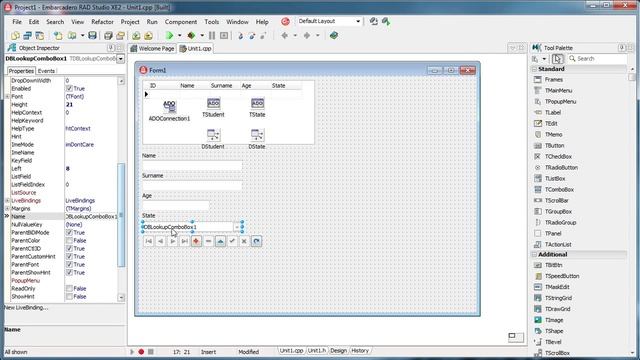Switch to the Events tab in Object Inspector
This screenshot has height=360, width=640.
tap(46, 71)
